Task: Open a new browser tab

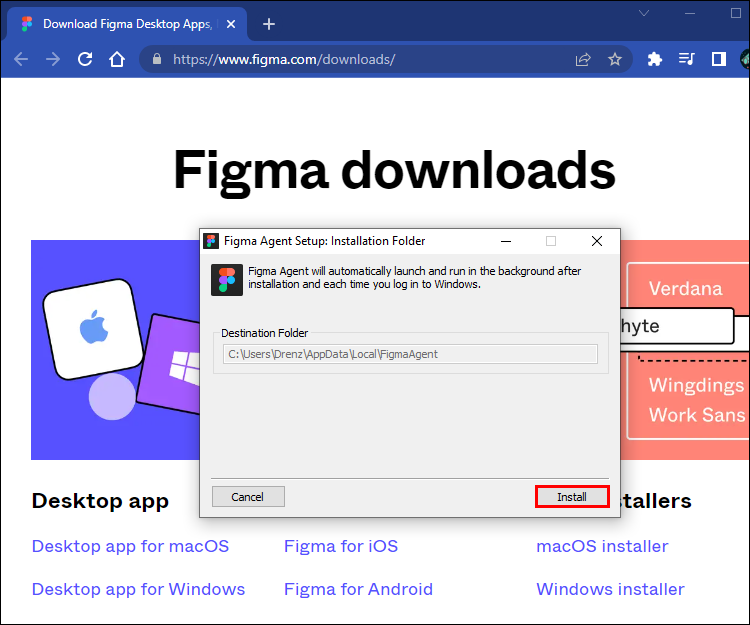Action: (269, 24)
